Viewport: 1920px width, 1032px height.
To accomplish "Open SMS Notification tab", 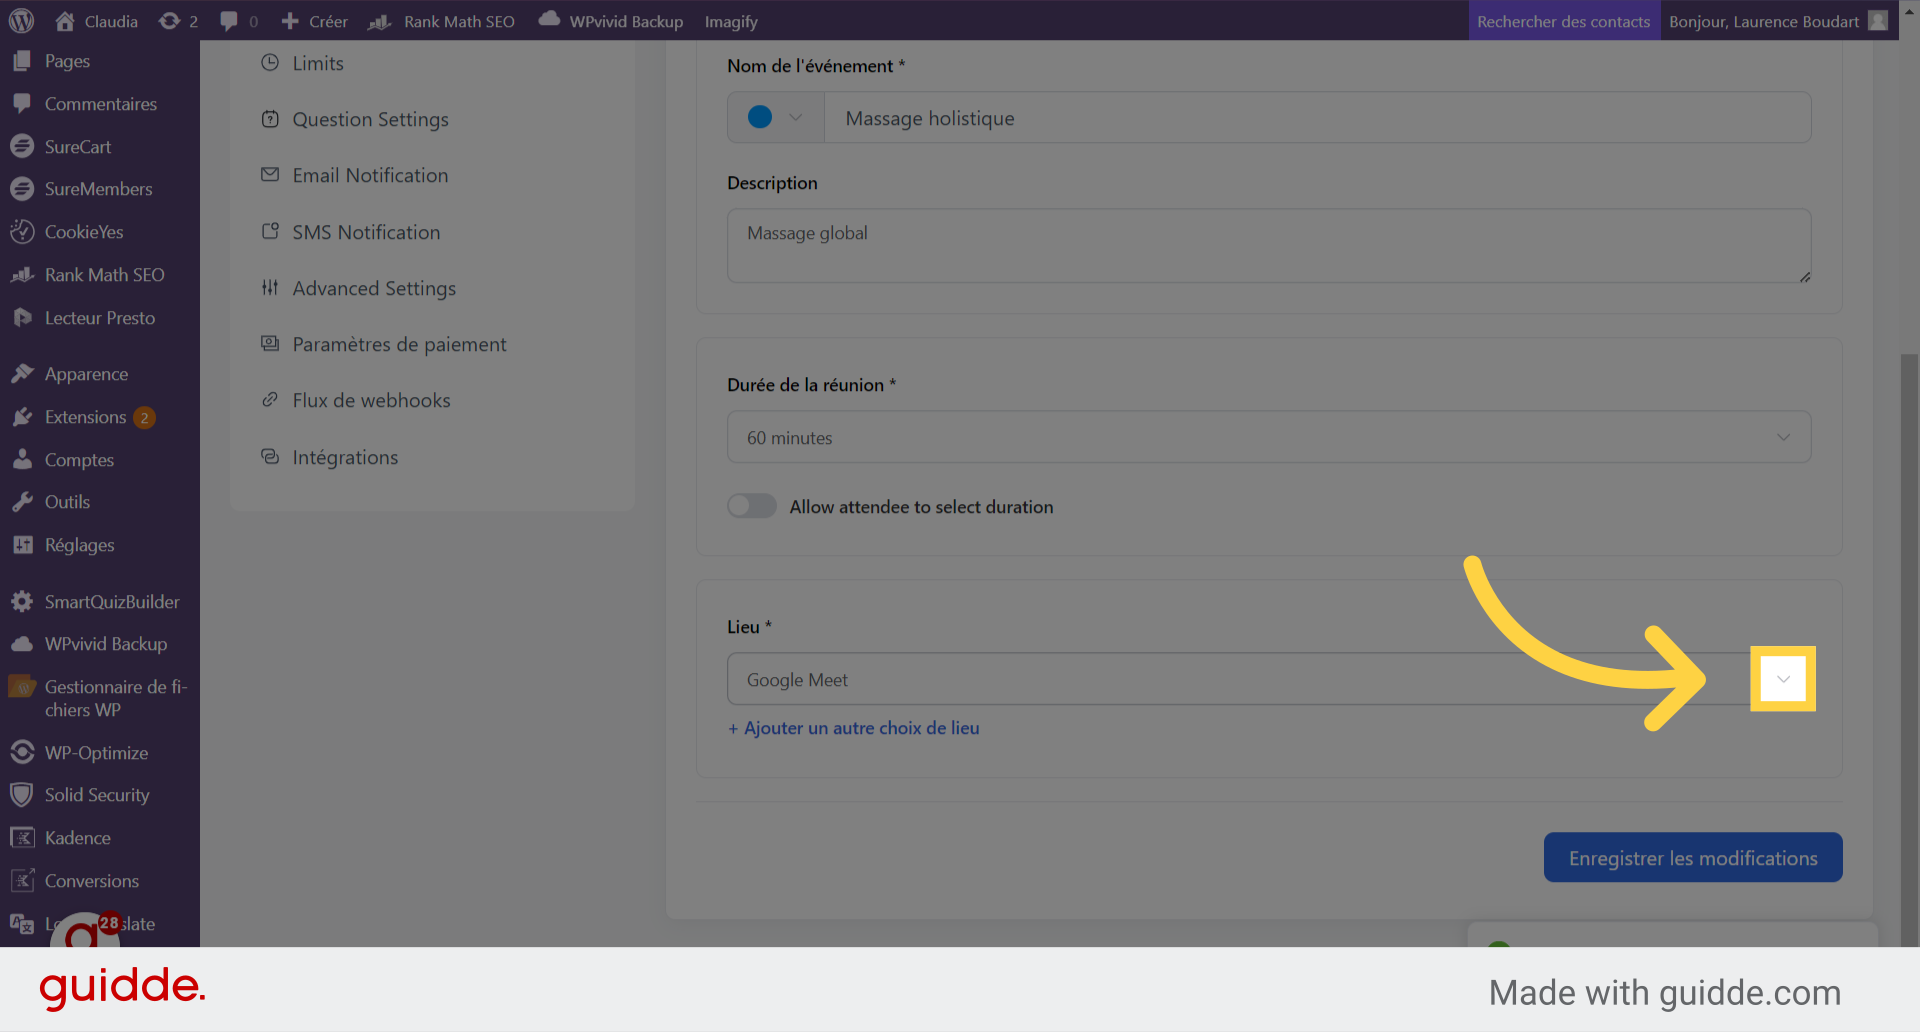I will coord(351,232).
